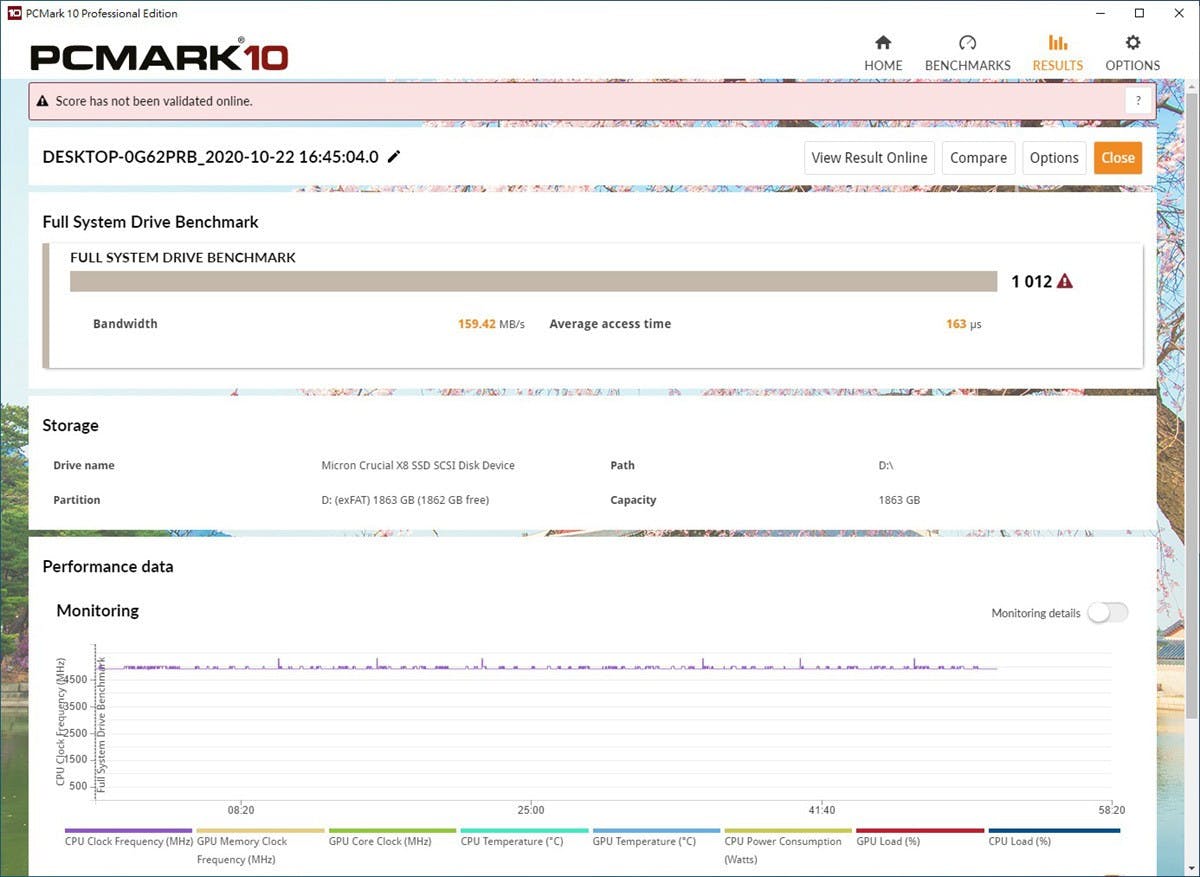Click View Result Online button

[869, 158]
